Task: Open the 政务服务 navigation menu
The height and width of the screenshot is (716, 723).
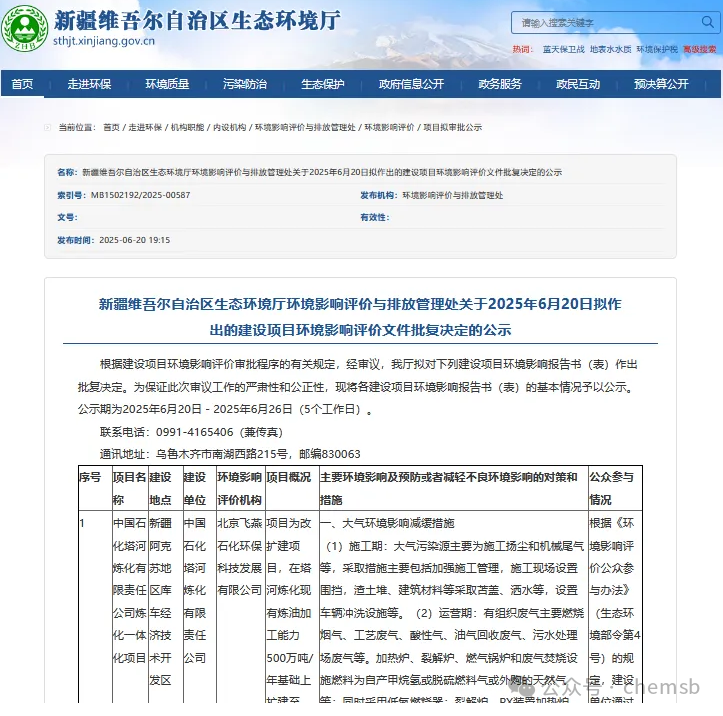Action: coord(500,84)
